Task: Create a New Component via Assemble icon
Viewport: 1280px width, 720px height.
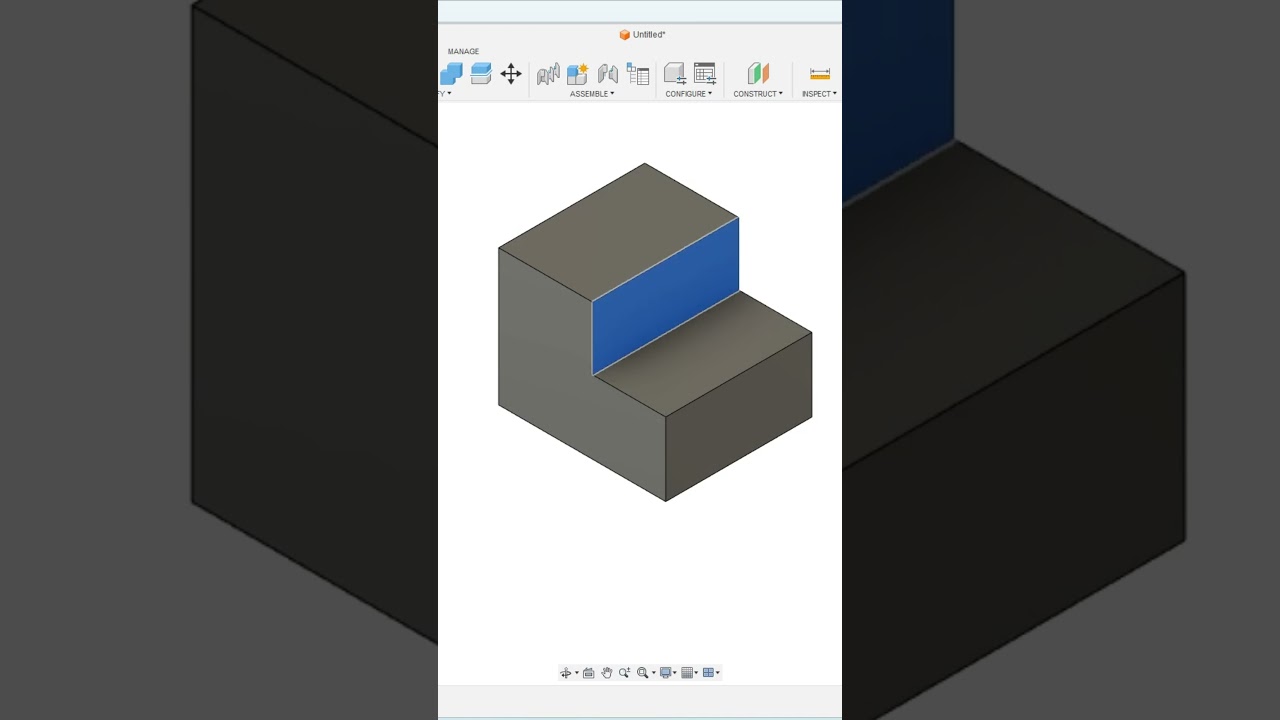Action: pyautogui.click(x=578, y=74)
